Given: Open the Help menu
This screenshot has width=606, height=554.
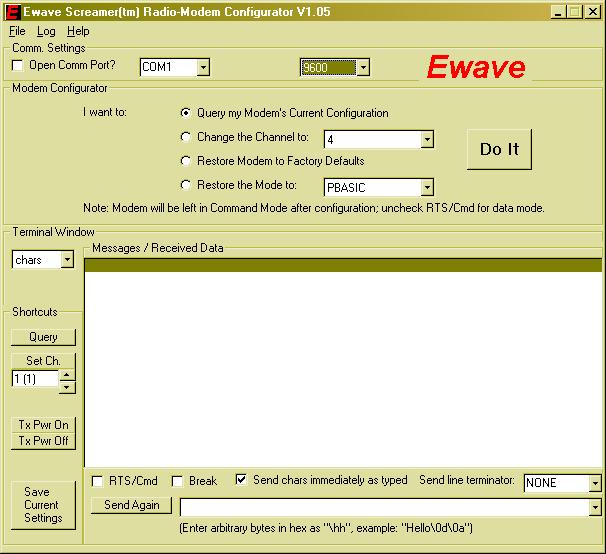Looking at the screenshot, I should (78, 31).
